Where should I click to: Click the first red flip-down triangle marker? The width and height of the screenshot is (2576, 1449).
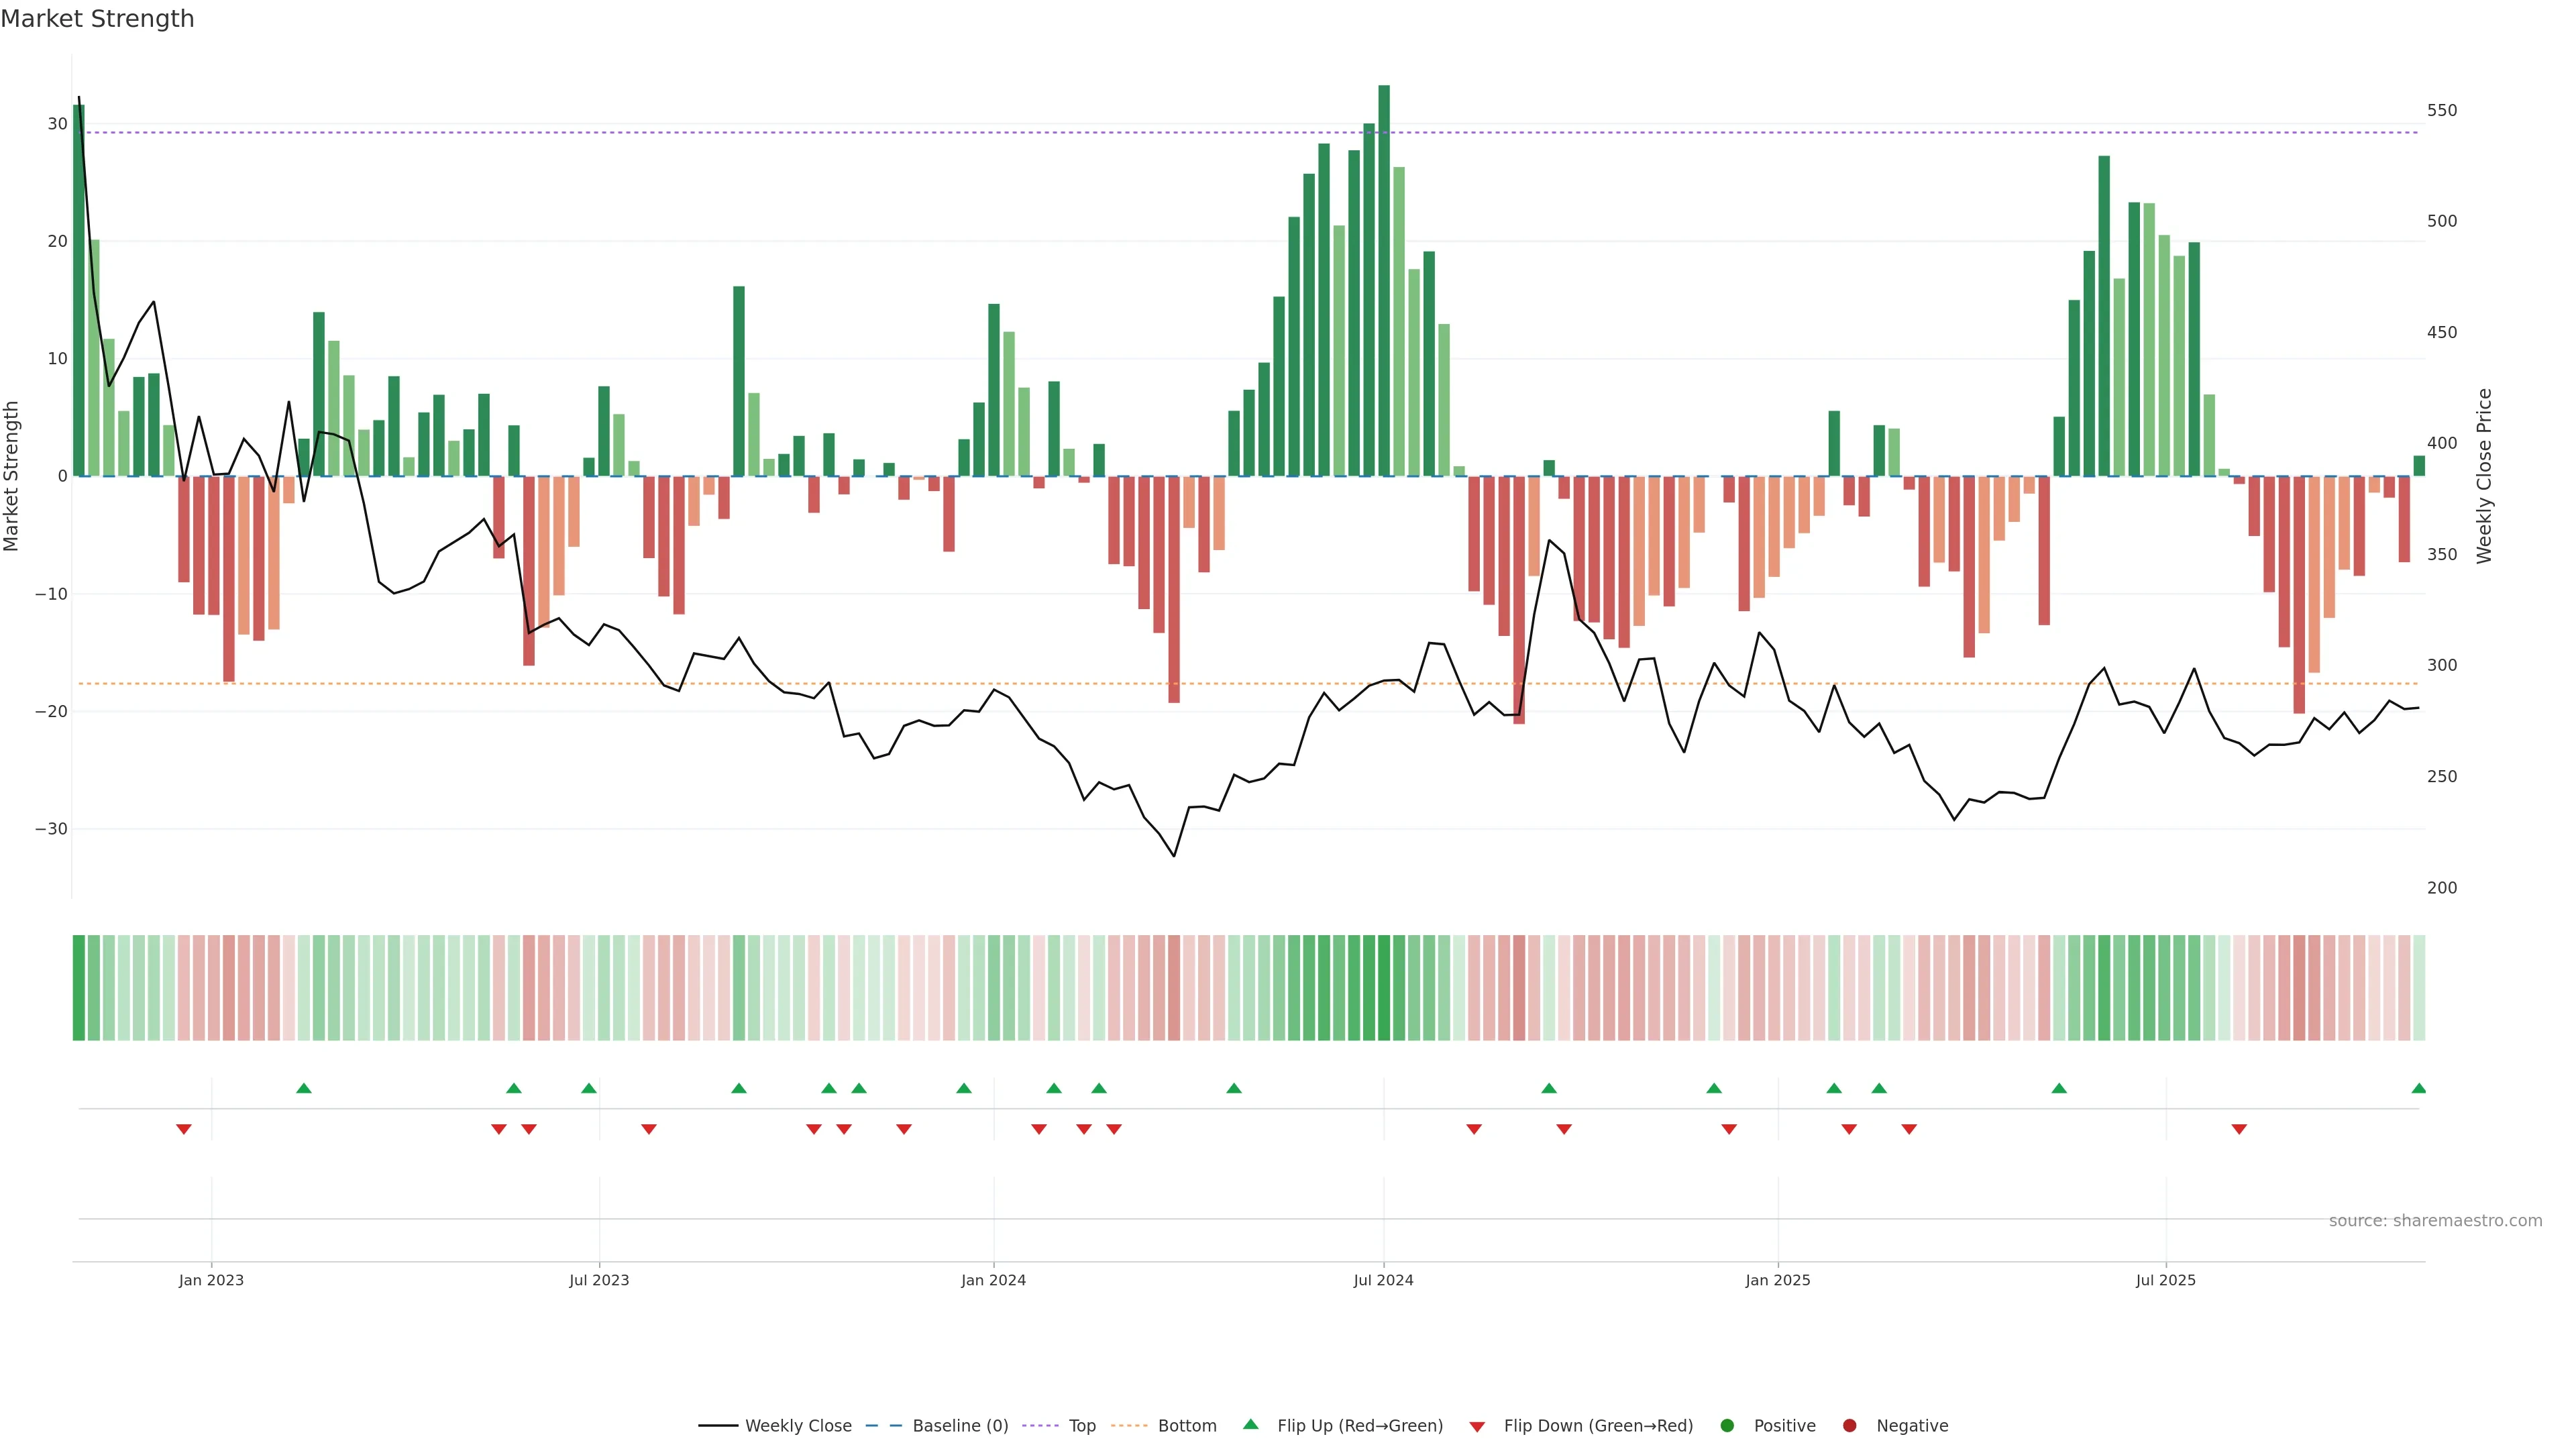(x=184, y=1129)
